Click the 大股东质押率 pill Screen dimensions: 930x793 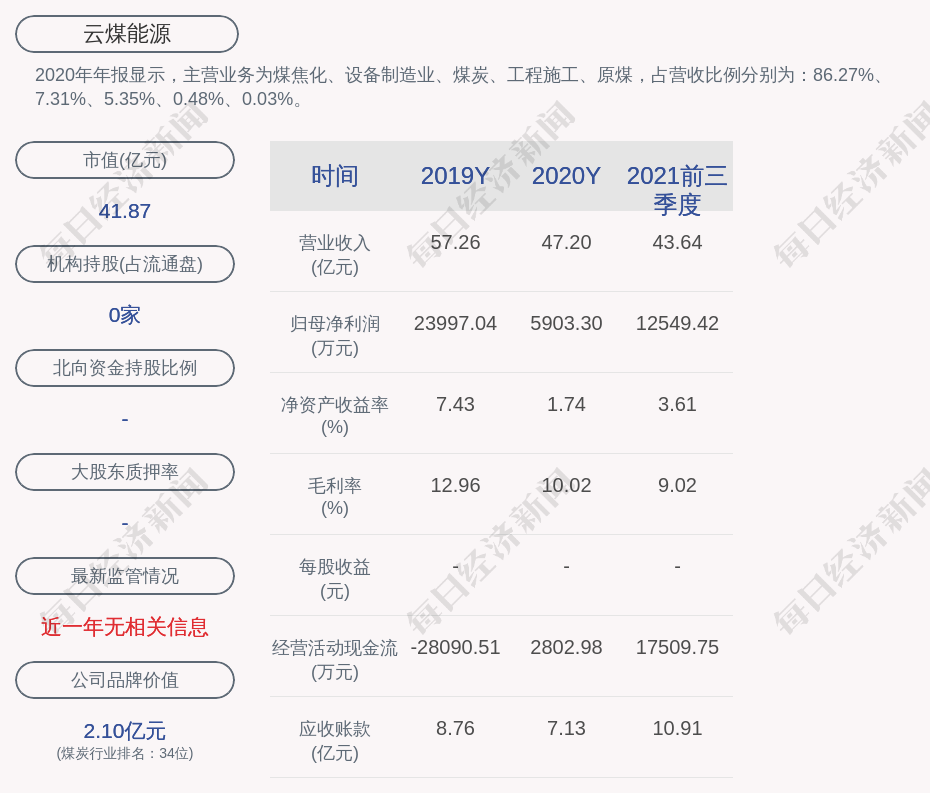[x=125, y=472]
